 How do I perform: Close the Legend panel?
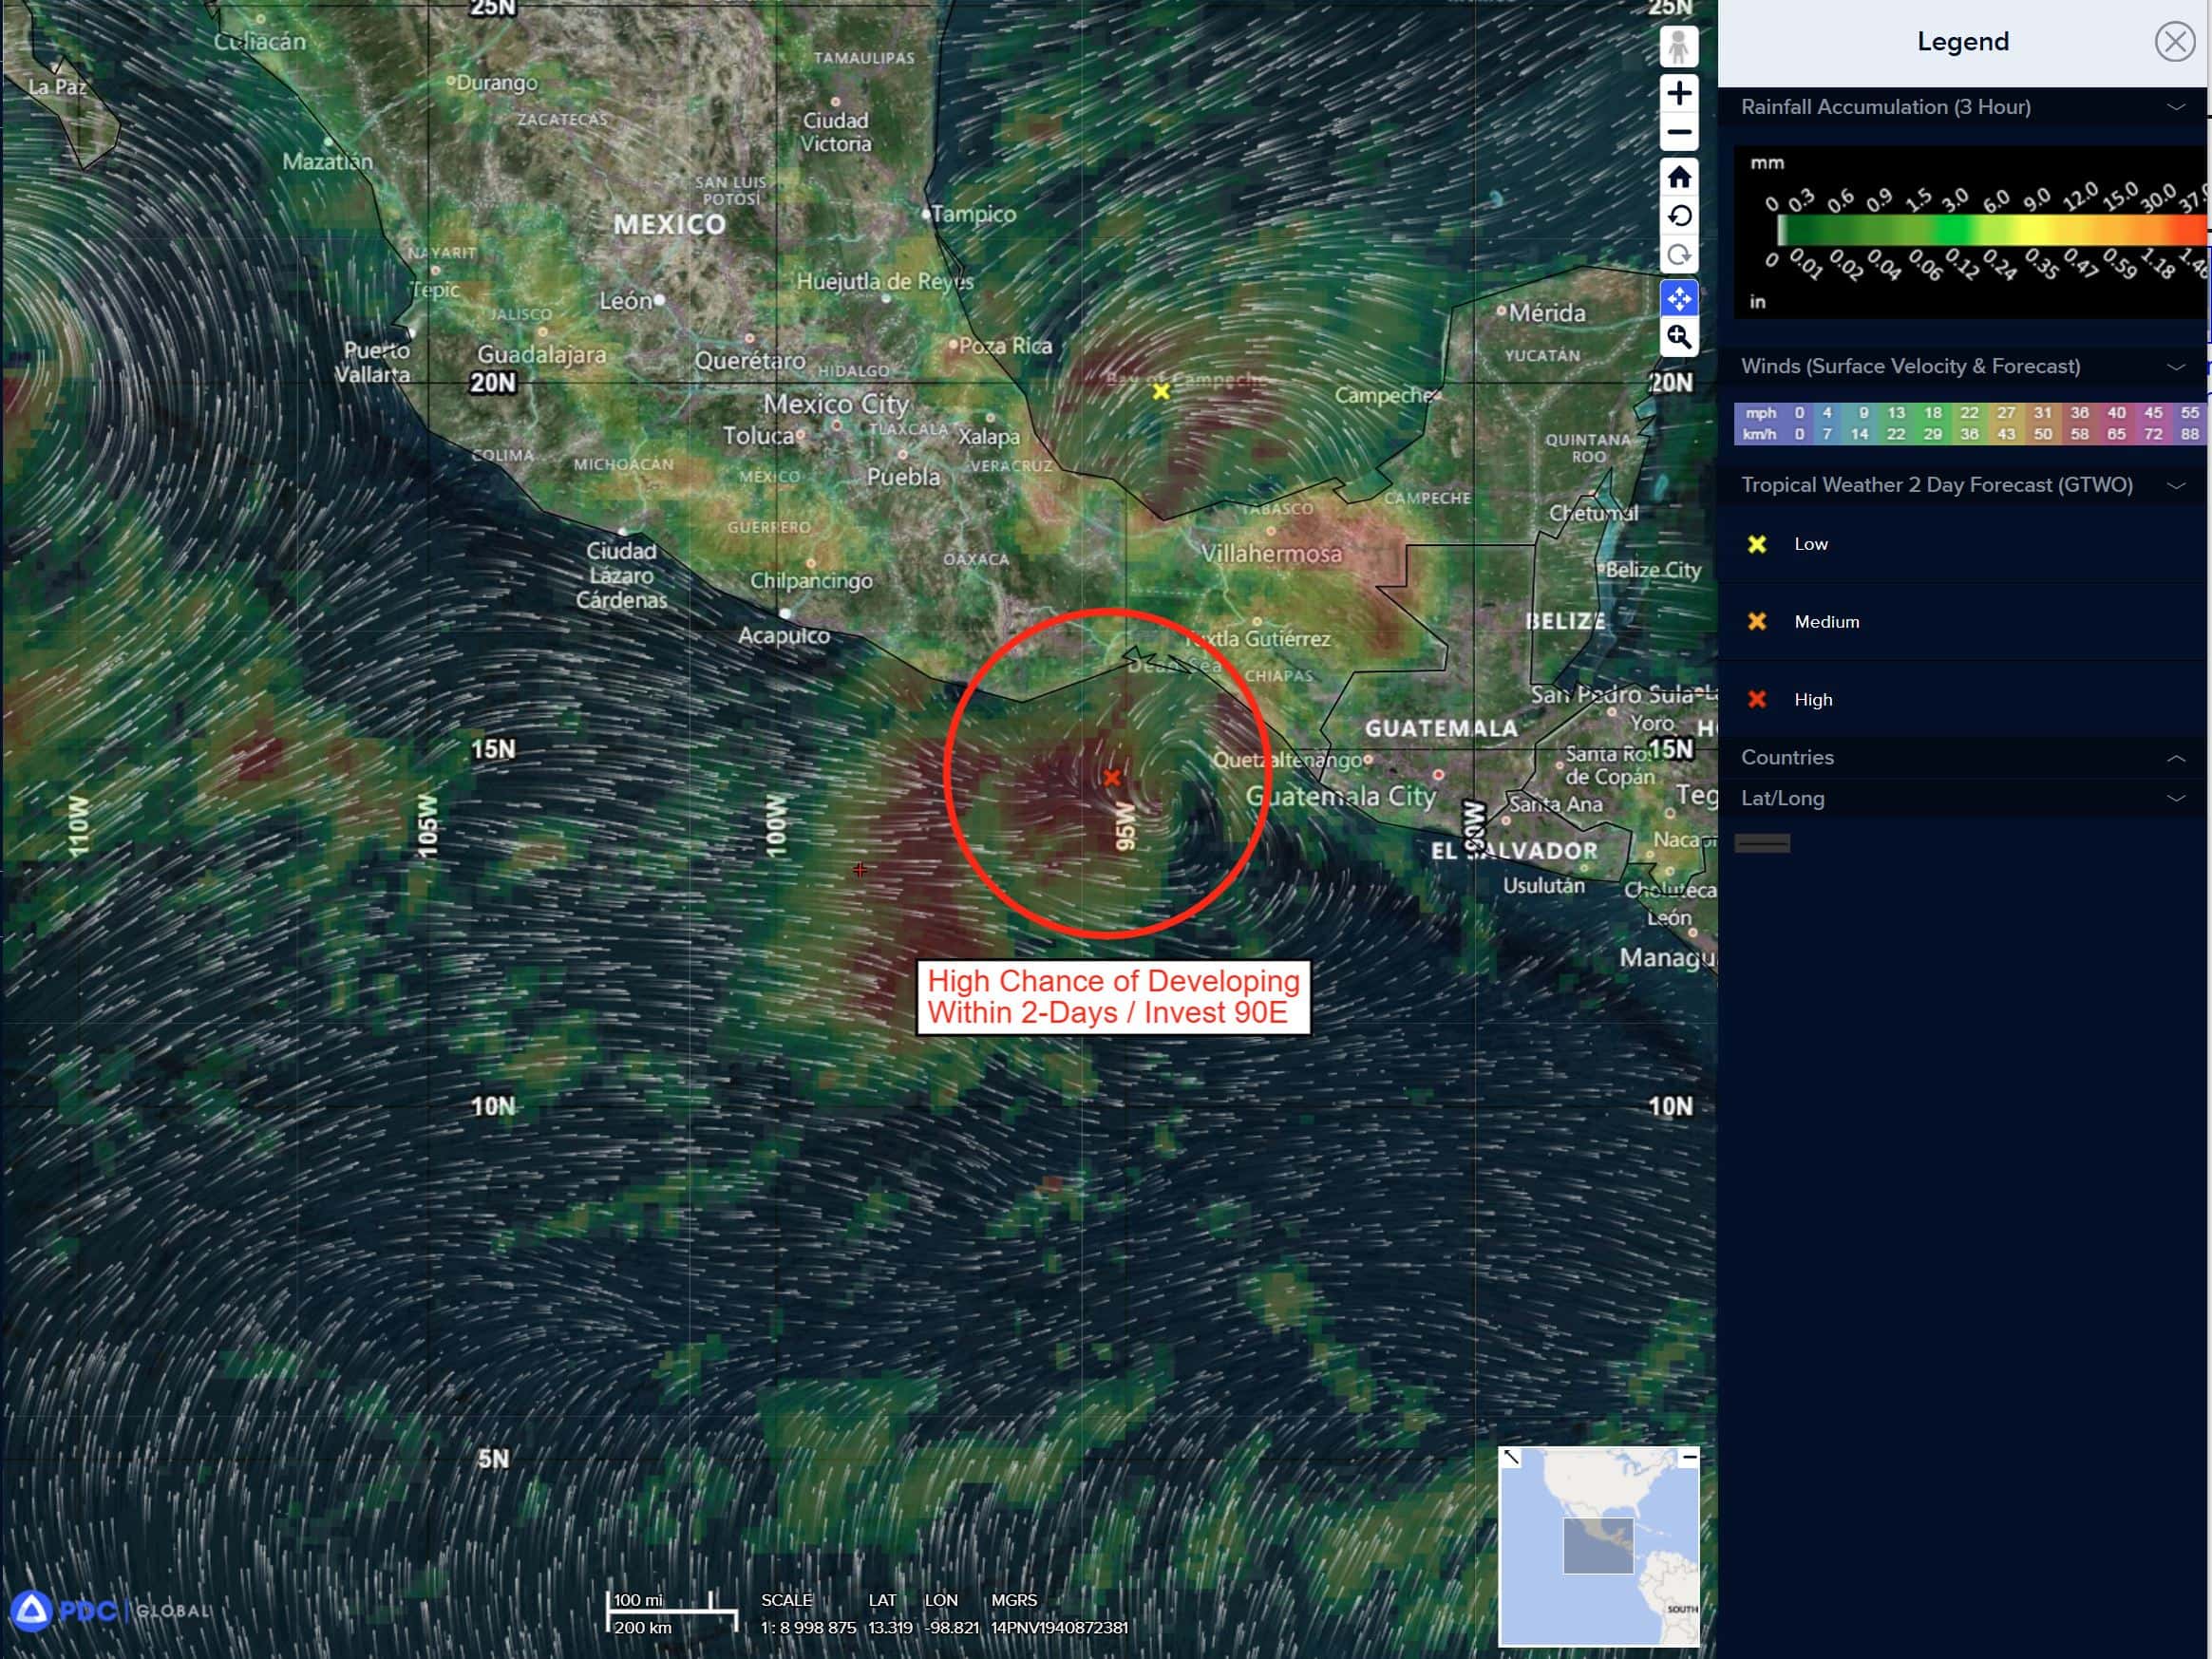(2173, 42)
